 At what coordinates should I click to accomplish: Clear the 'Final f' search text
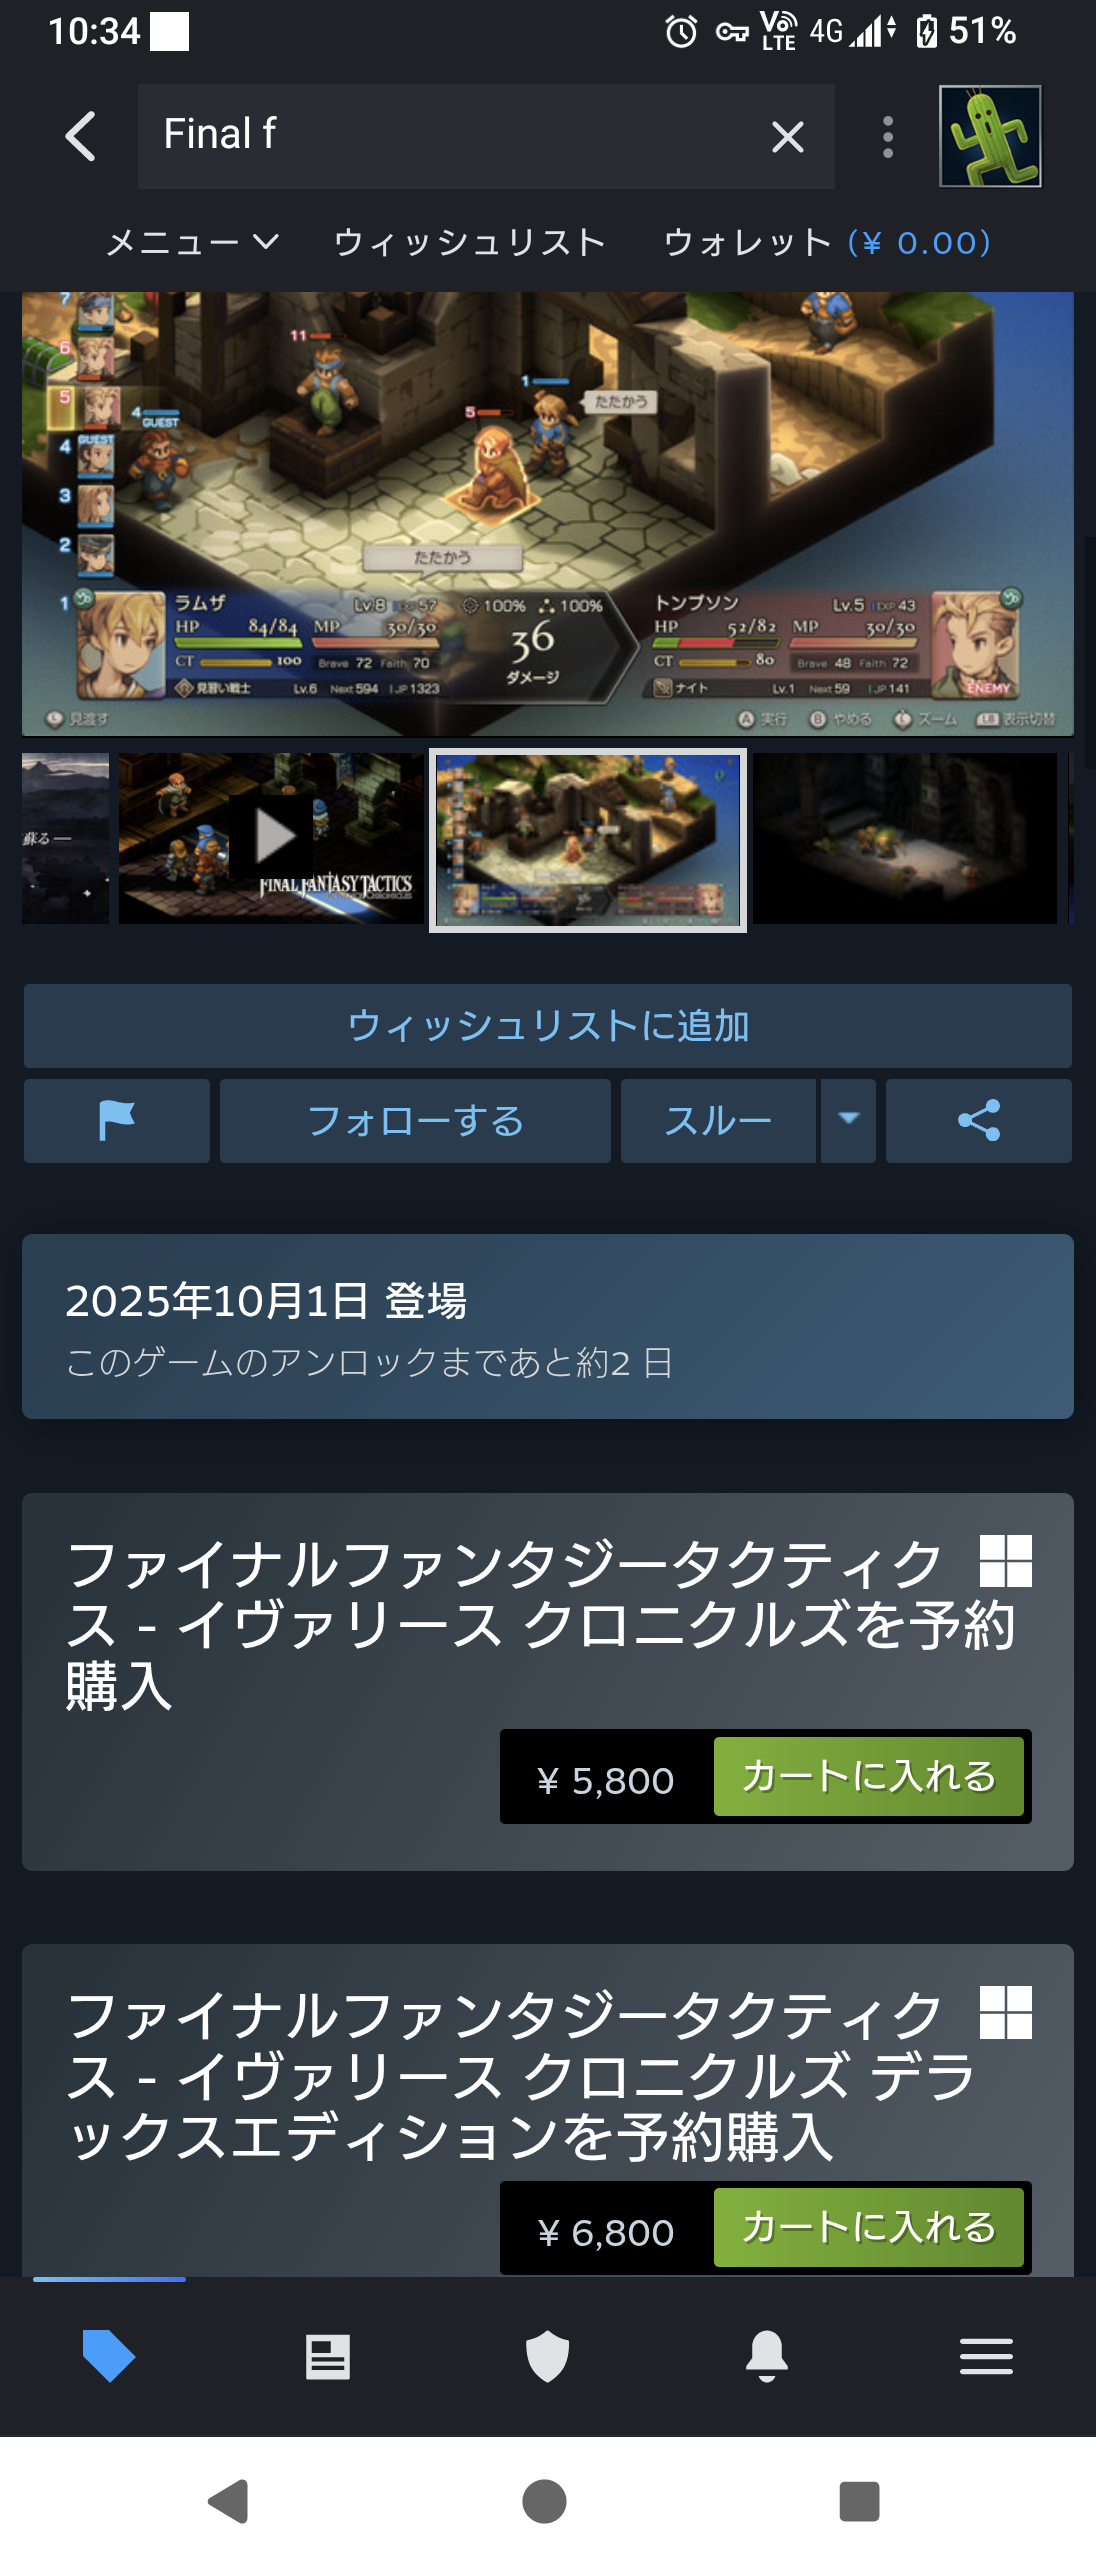[x=787, y=137]
